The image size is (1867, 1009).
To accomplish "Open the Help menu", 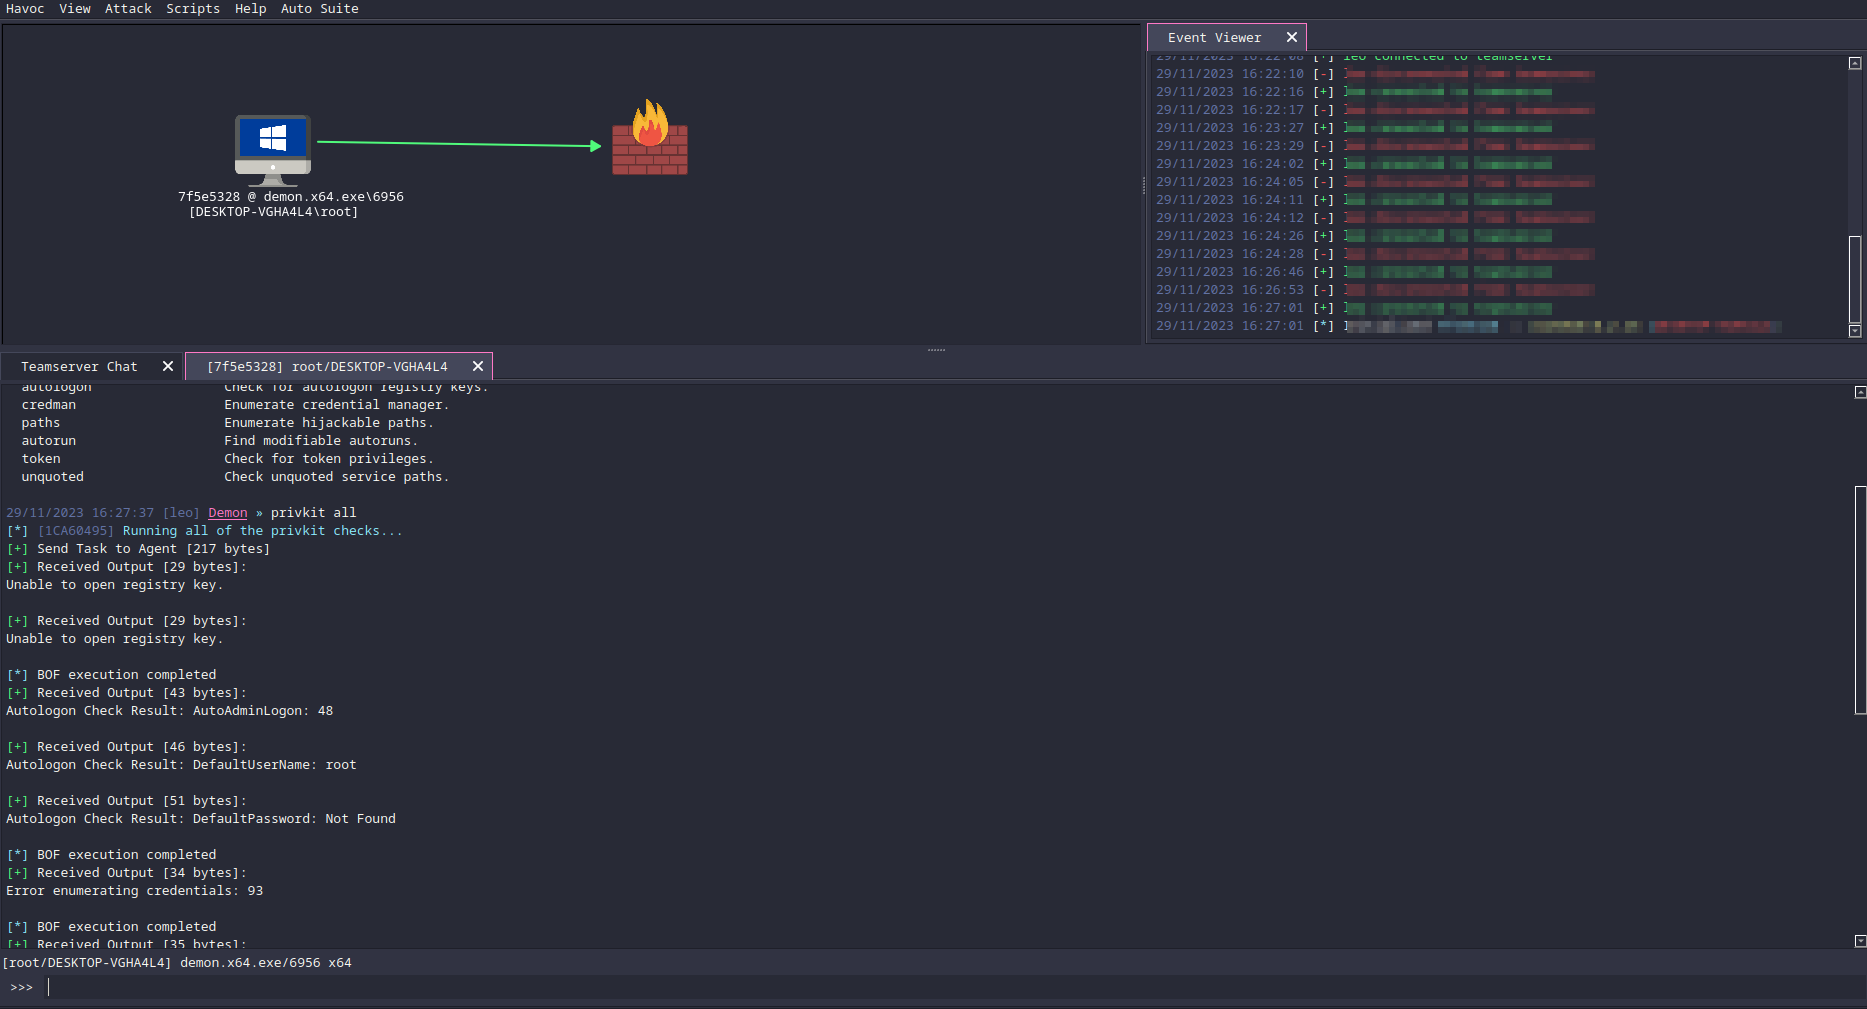I will (250, 9).
